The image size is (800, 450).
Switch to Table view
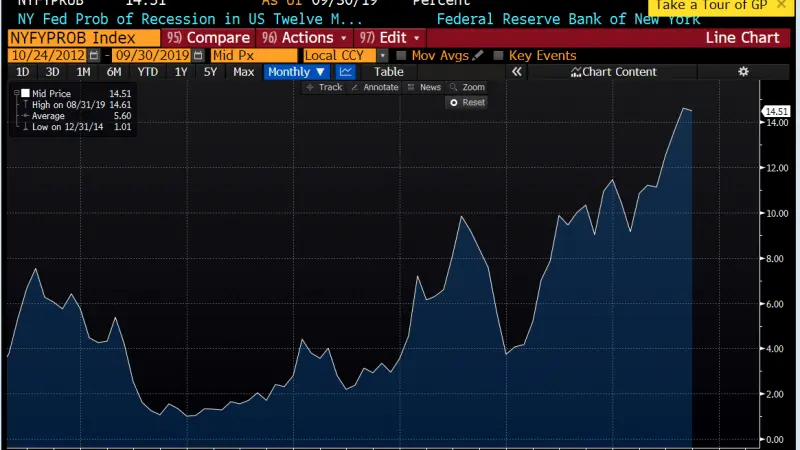pyautogui.click(x=389, y=72)
